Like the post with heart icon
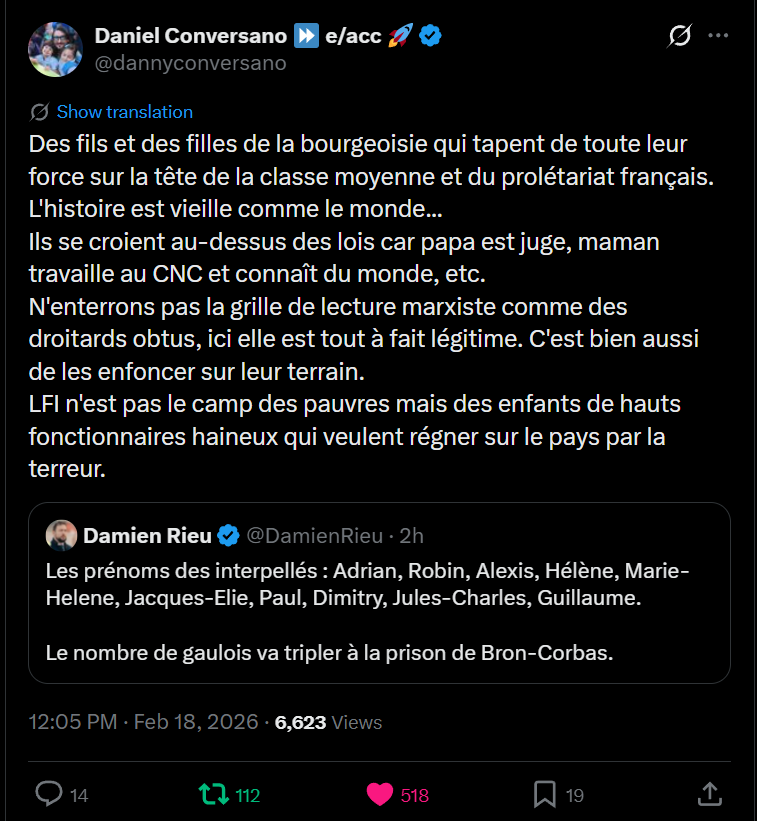This screenshot has height=821, width=757. (380, 794)
